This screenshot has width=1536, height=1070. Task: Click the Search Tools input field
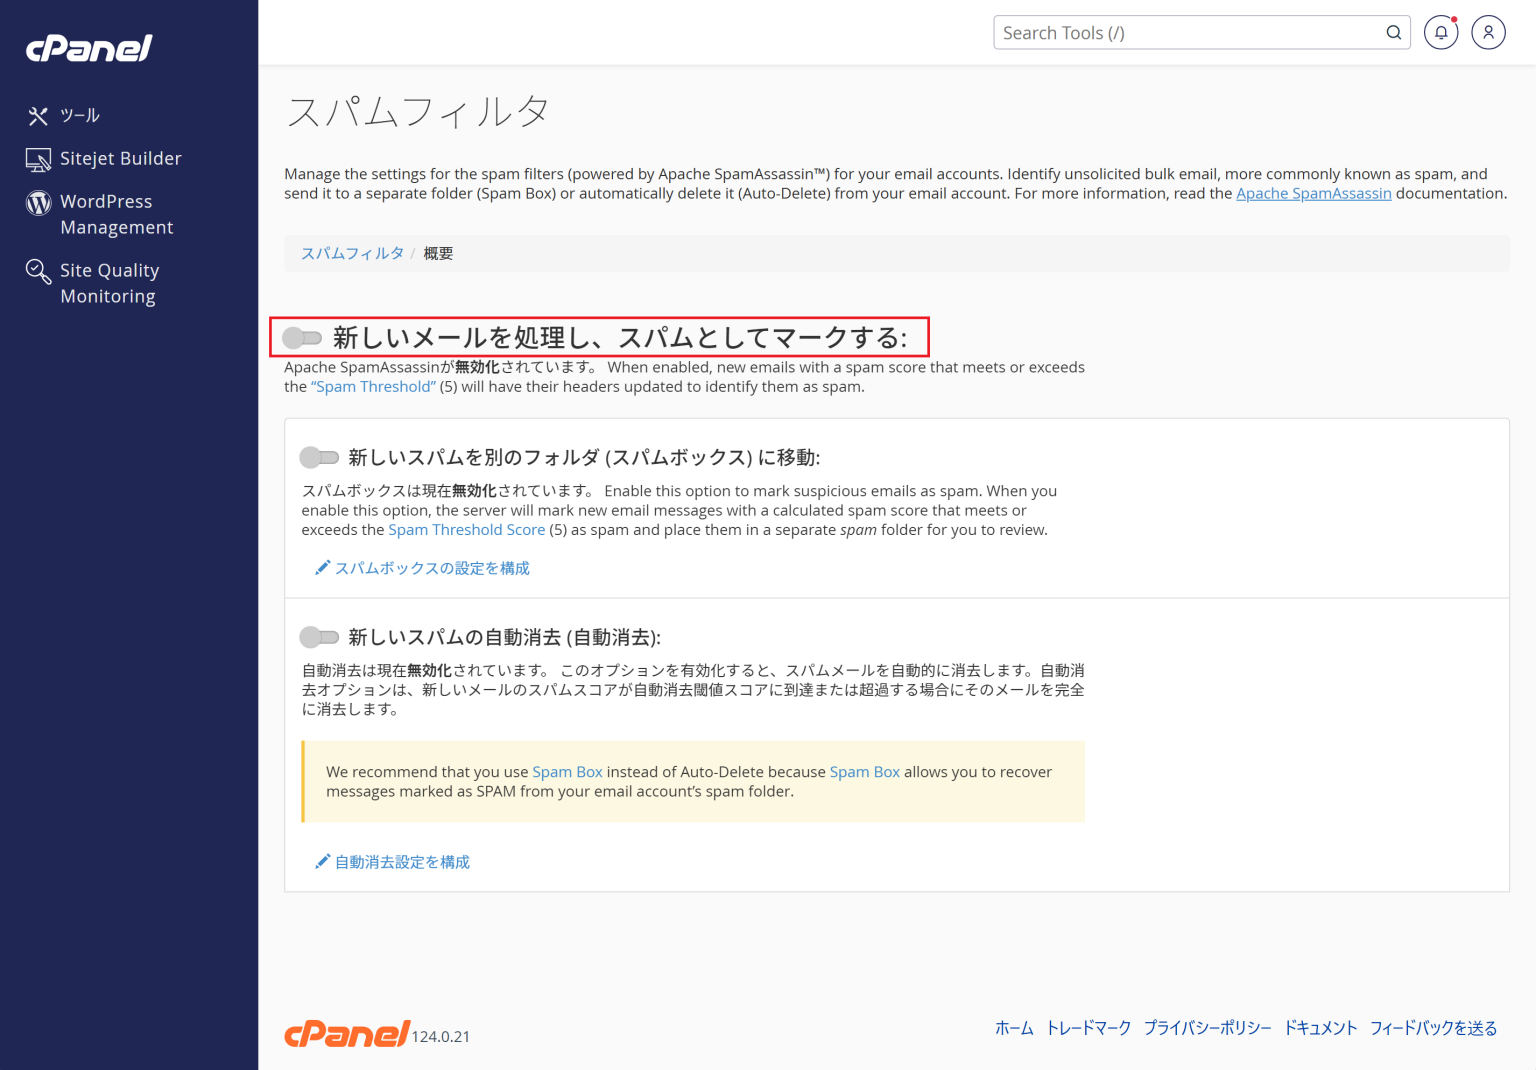[x=1150, y=32]
